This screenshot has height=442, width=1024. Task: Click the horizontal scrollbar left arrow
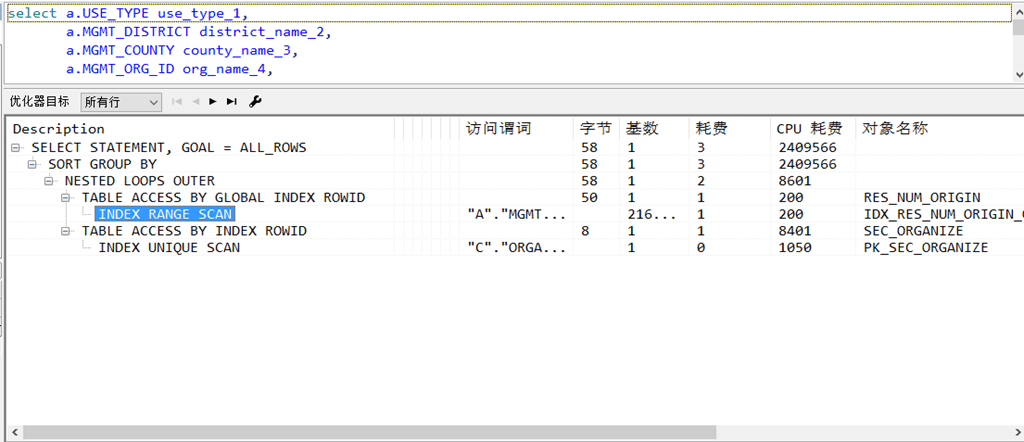click(x=14, y=432)
